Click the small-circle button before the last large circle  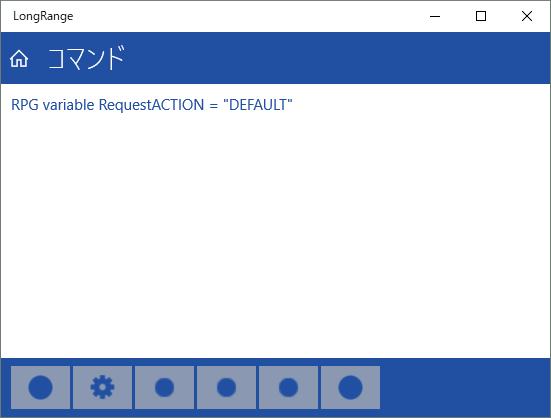click(x=289, y=387)
